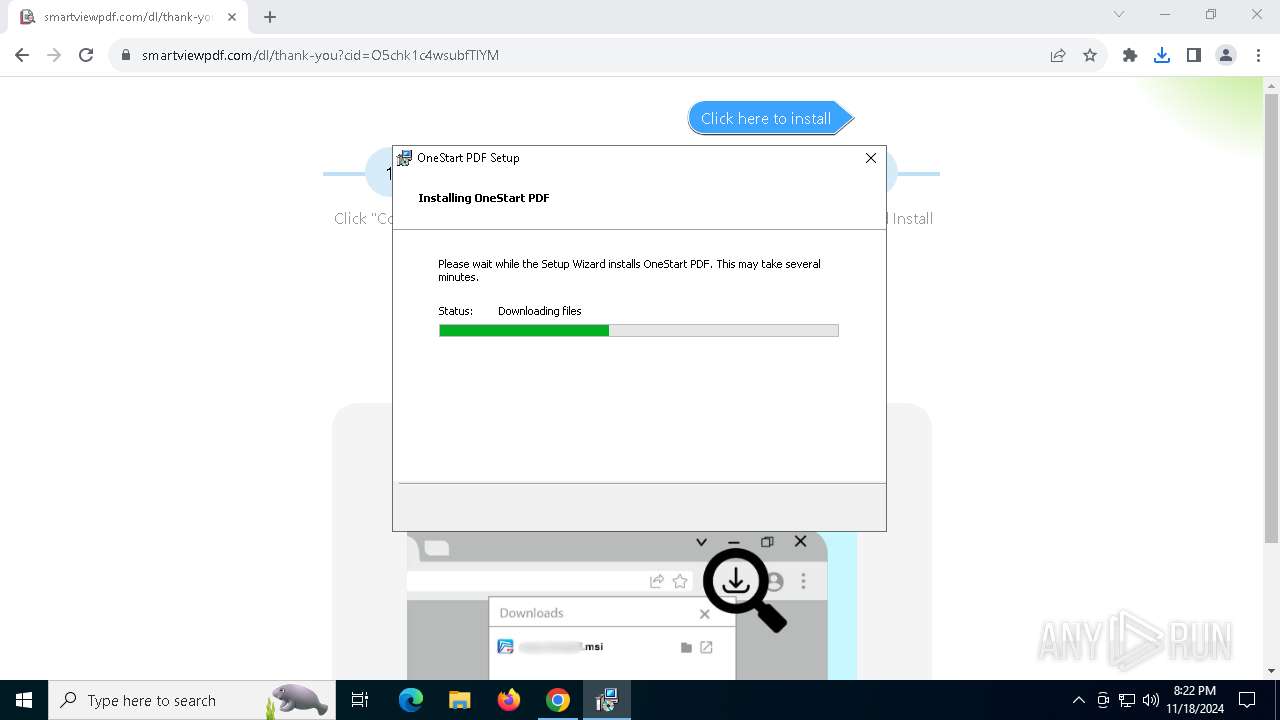Screen dimensions: 1280x720
Task: Reload the smartviewpdf page
Action: [x=86, y=55]
